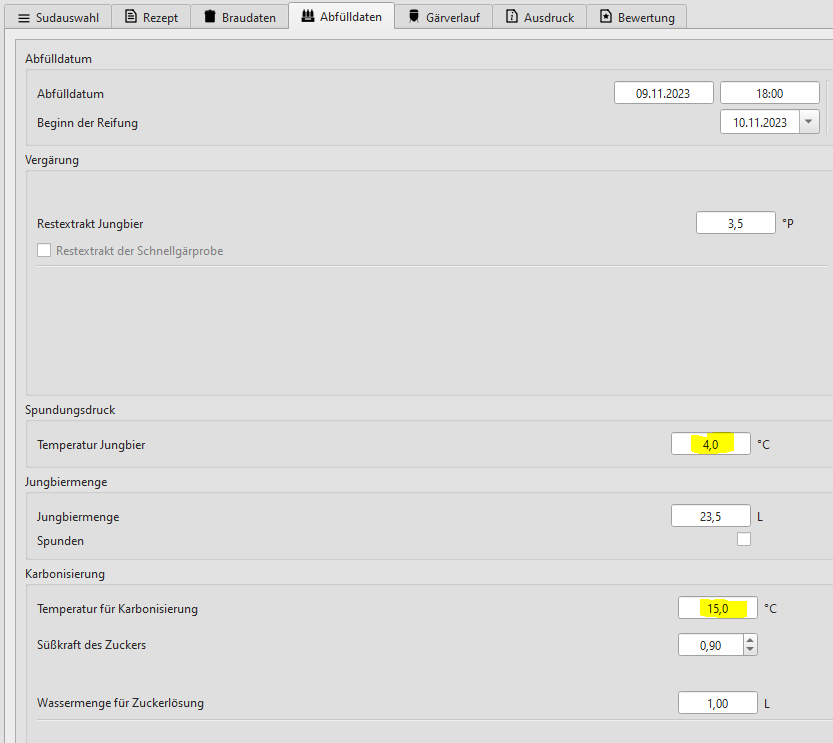833x743 pixels.
Task: Click the Abfülldatum date field 09.11.2023
Action: point(663,93)
